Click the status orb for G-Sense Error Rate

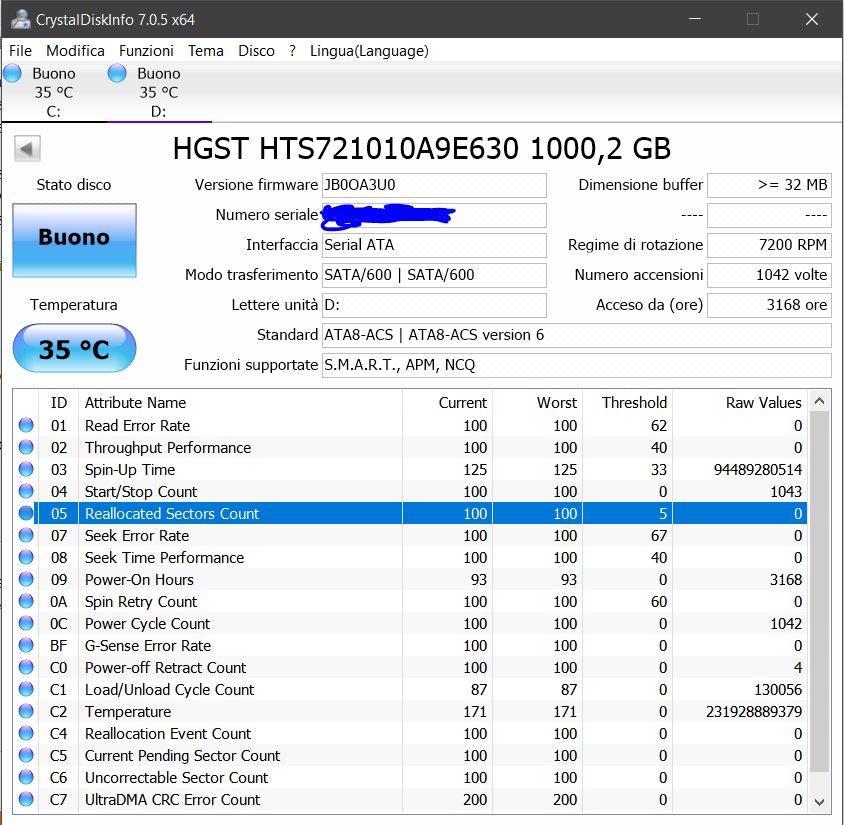pyautogui.click(x=26, y=645)
